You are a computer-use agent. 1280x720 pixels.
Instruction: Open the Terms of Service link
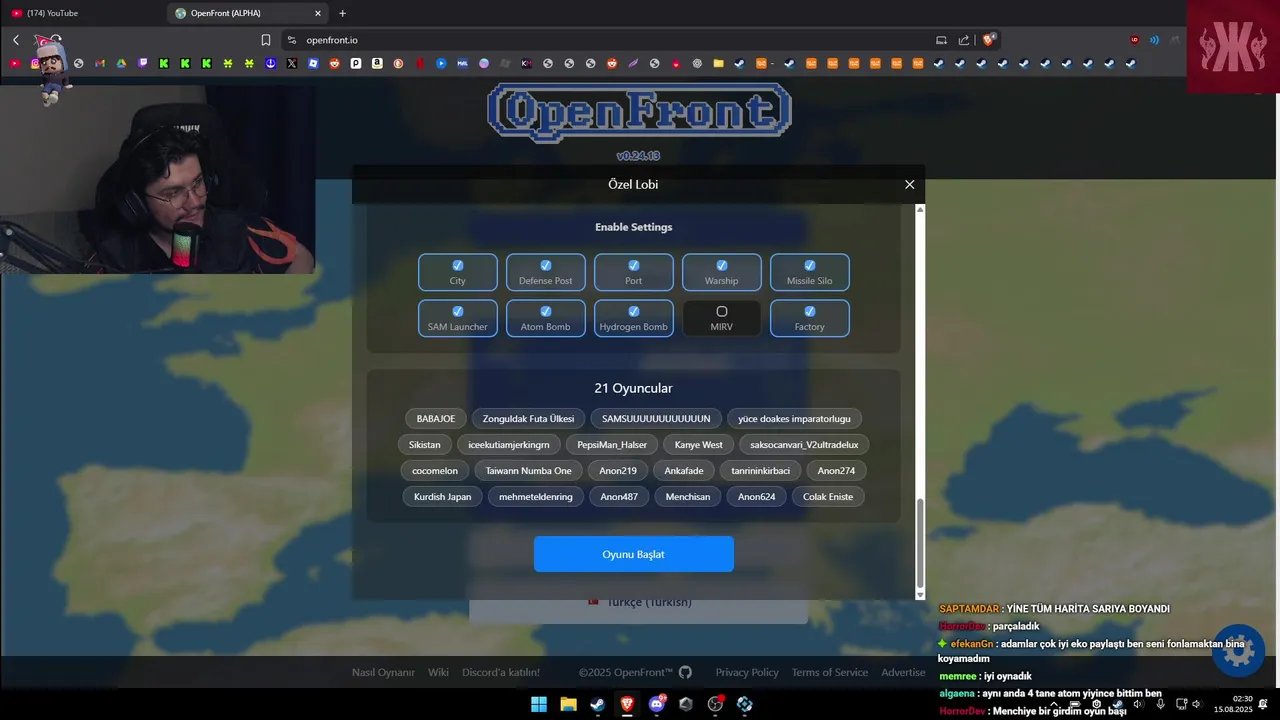click(x=830, y=672)
